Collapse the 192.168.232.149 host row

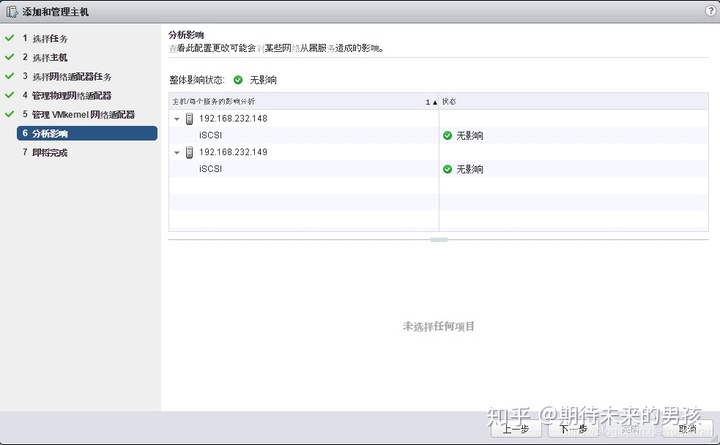coord(177,152)
